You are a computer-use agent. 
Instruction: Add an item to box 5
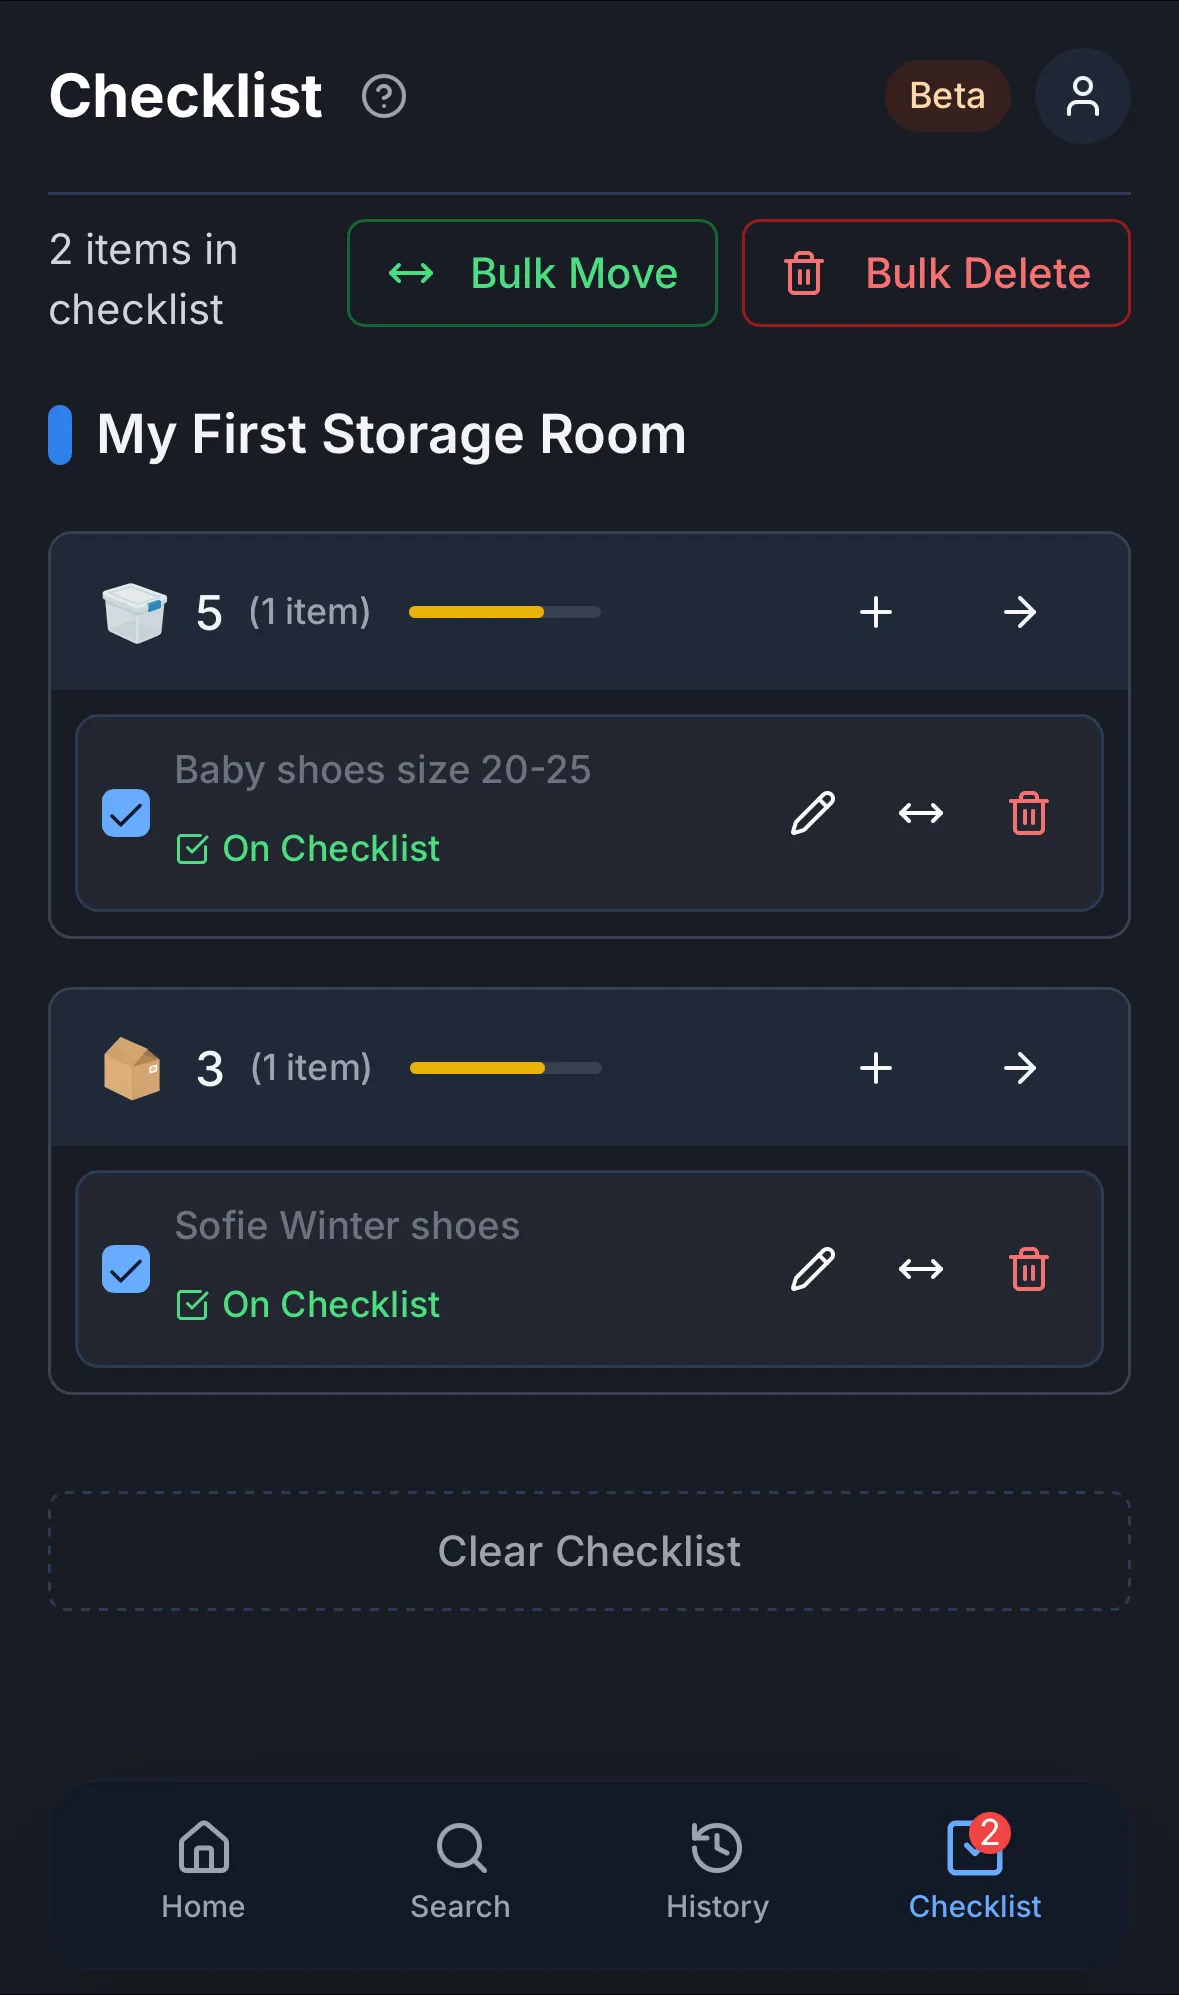coord(876,612)
